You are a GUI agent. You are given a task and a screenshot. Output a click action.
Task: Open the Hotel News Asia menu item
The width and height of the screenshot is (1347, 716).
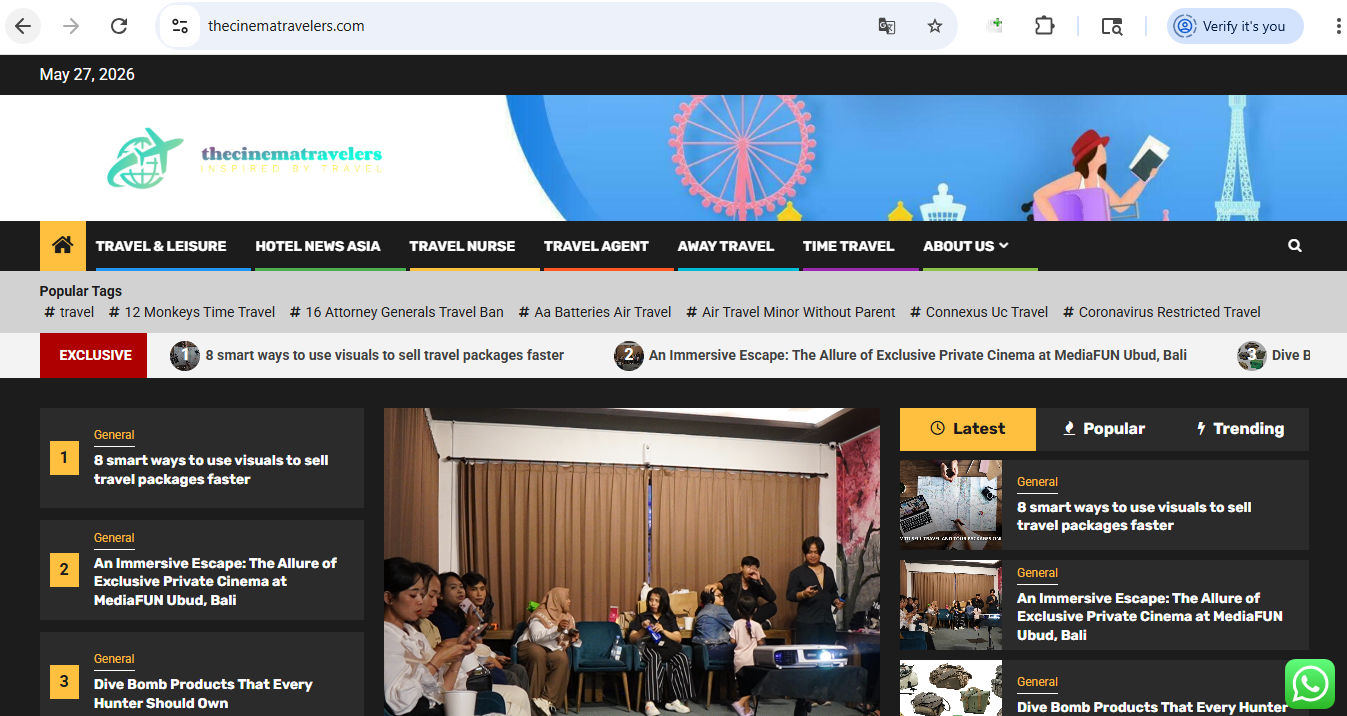[318, 246]
